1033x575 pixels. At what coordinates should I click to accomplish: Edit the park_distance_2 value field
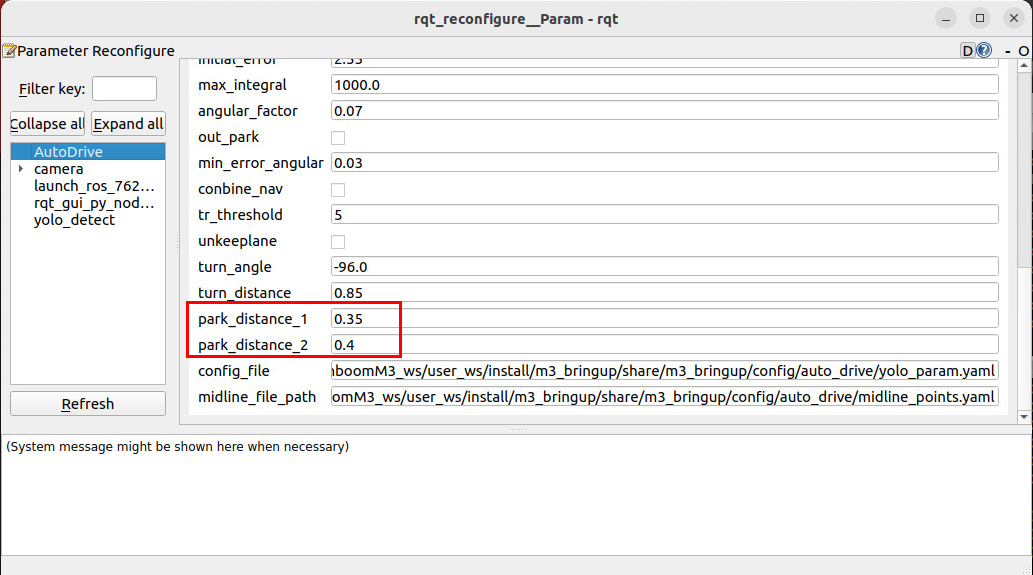tap(665, 344)
